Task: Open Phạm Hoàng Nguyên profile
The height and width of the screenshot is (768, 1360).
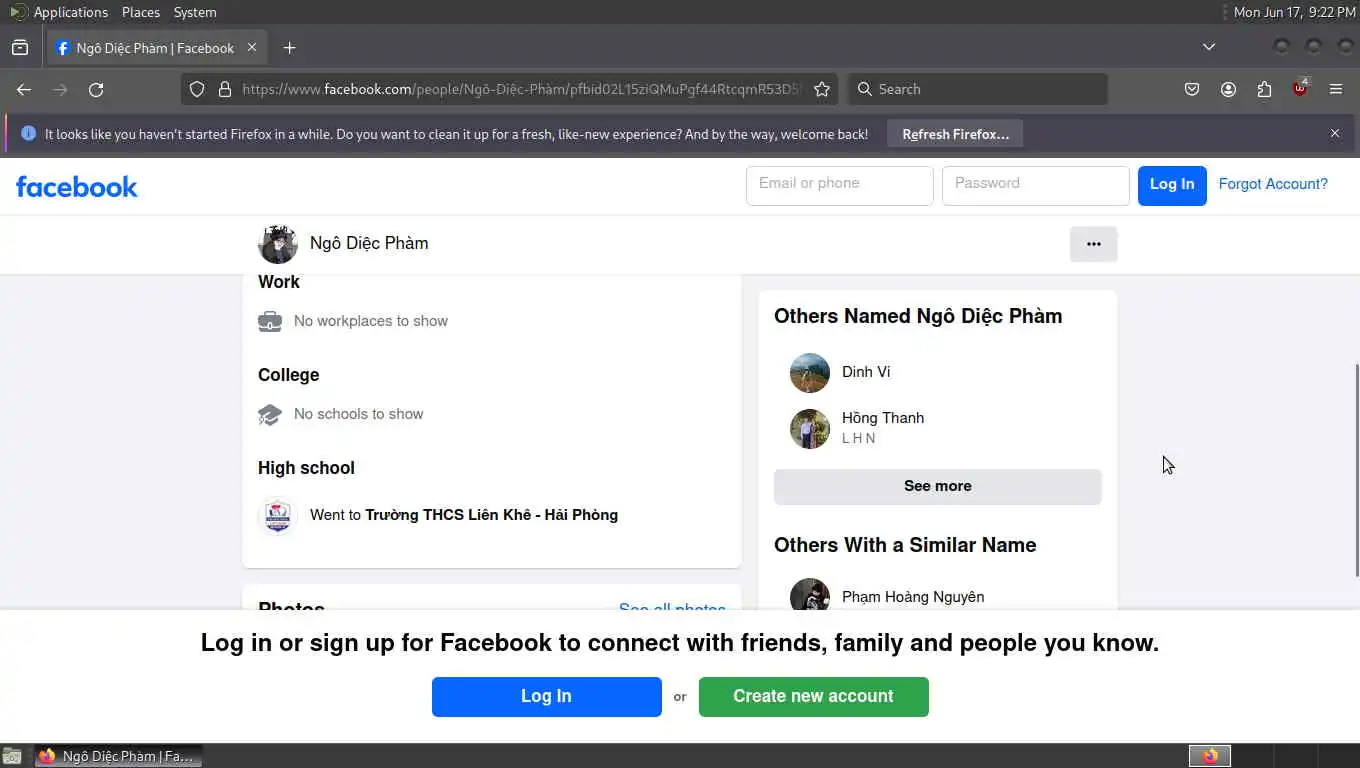Action: 913,597
